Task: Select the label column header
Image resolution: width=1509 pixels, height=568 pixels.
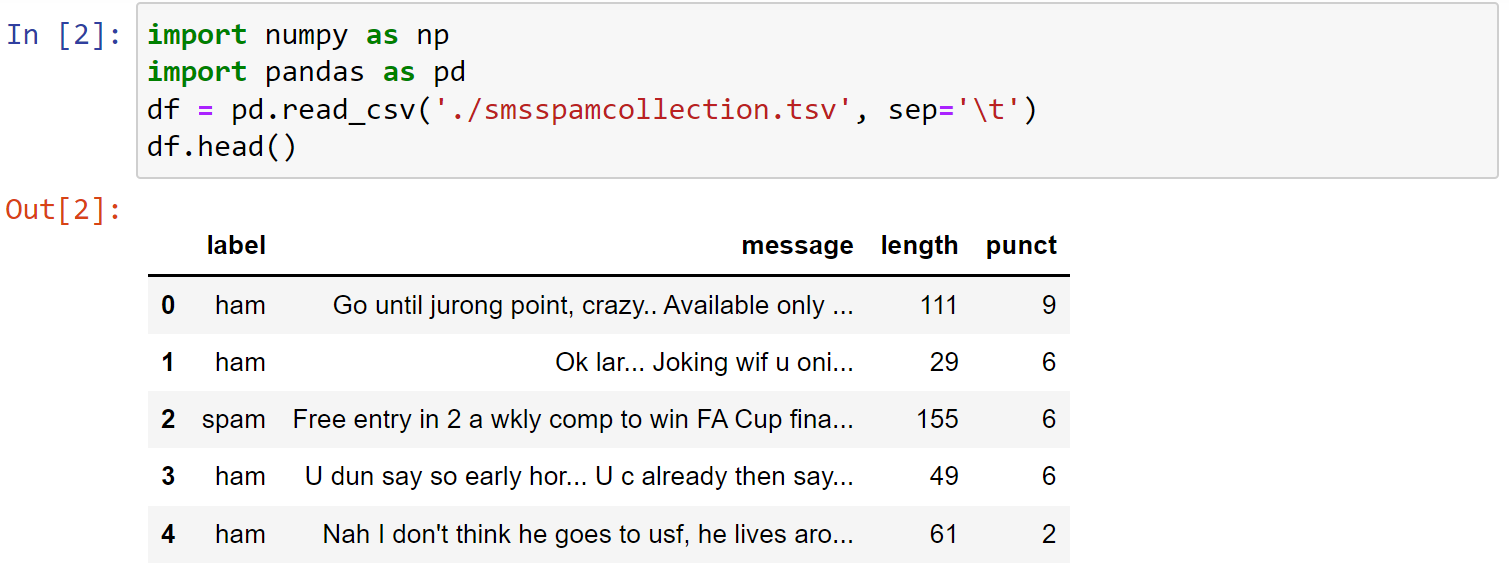Action: click(x=236, y=245)
